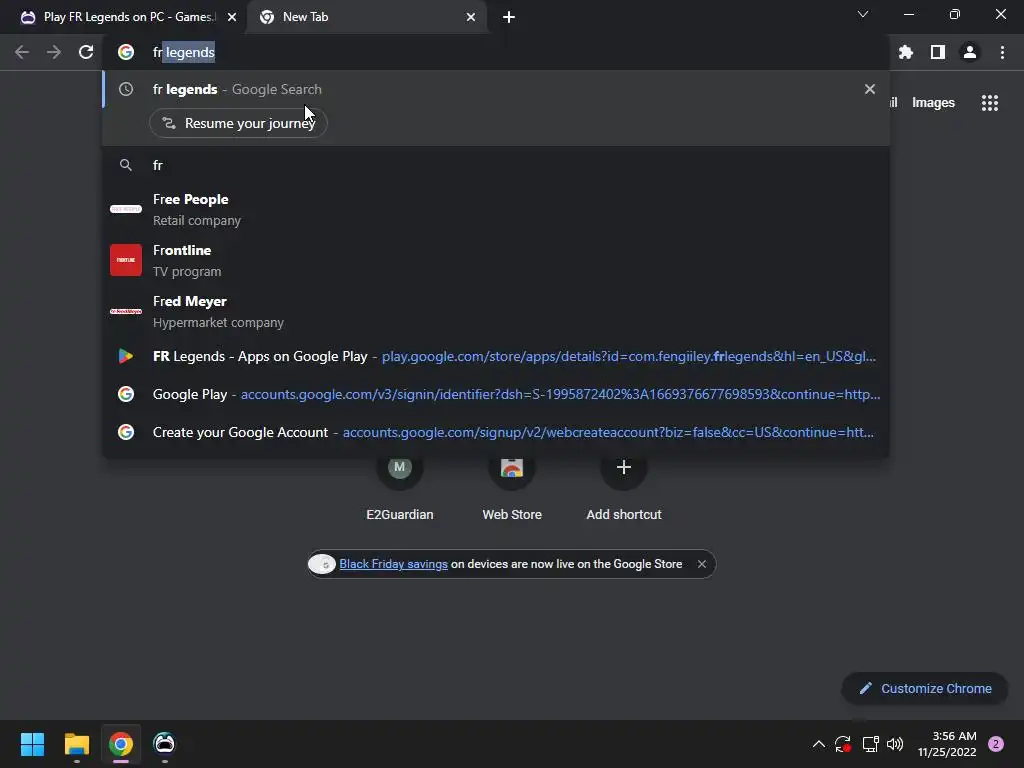The image size is (1024, 768).
Task: Dismiss the Google Store promo banner
Action: coord(701,564)
